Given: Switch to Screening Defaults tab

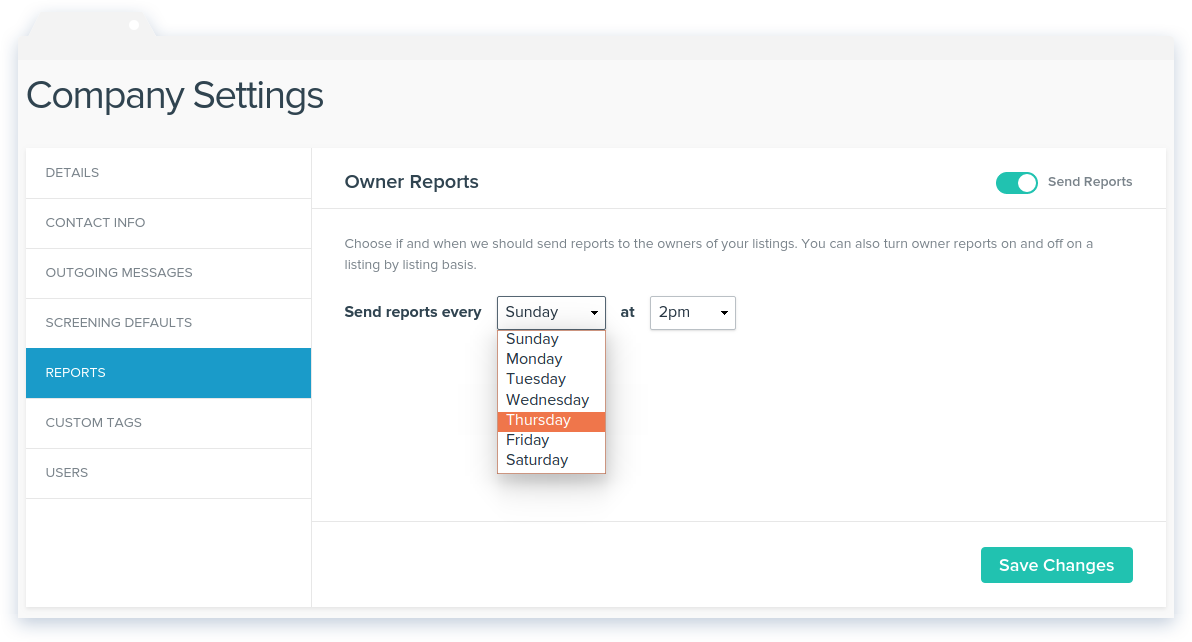Looking at the screenshot, I should pos(169,323).
